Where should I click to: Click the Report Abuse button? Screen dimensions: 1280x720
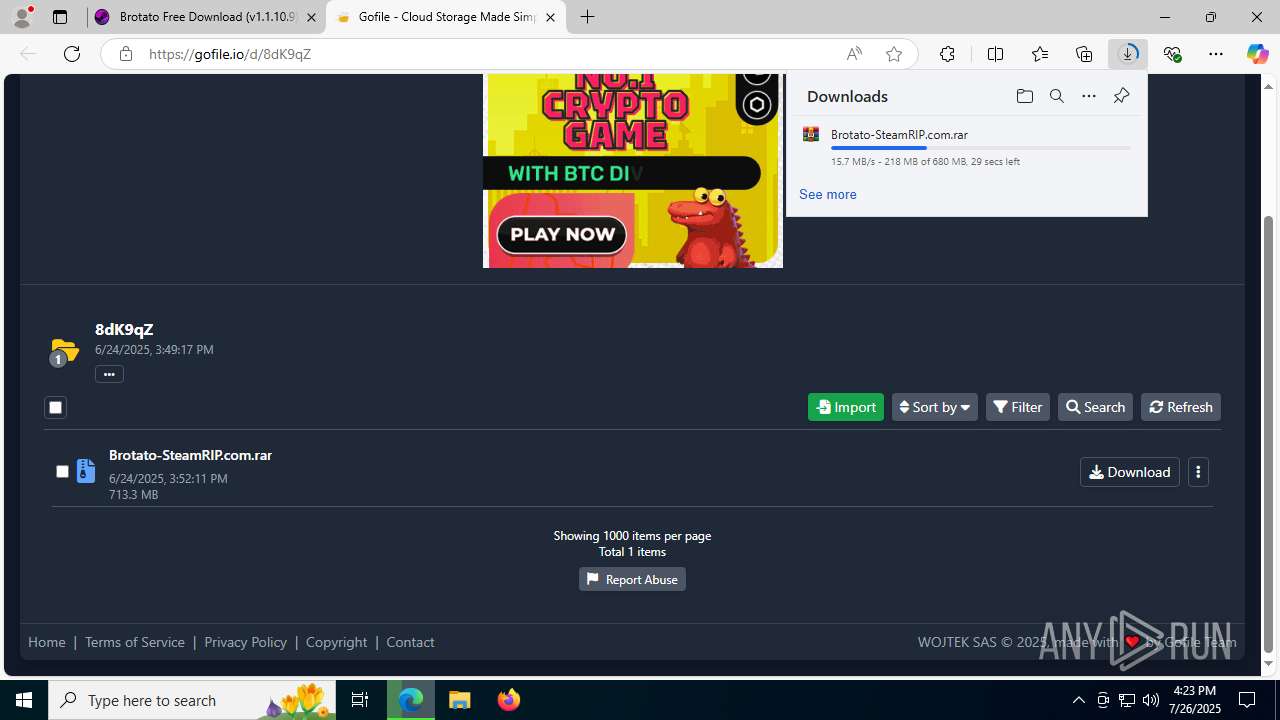pyautogui.click(x=632, y=579)
